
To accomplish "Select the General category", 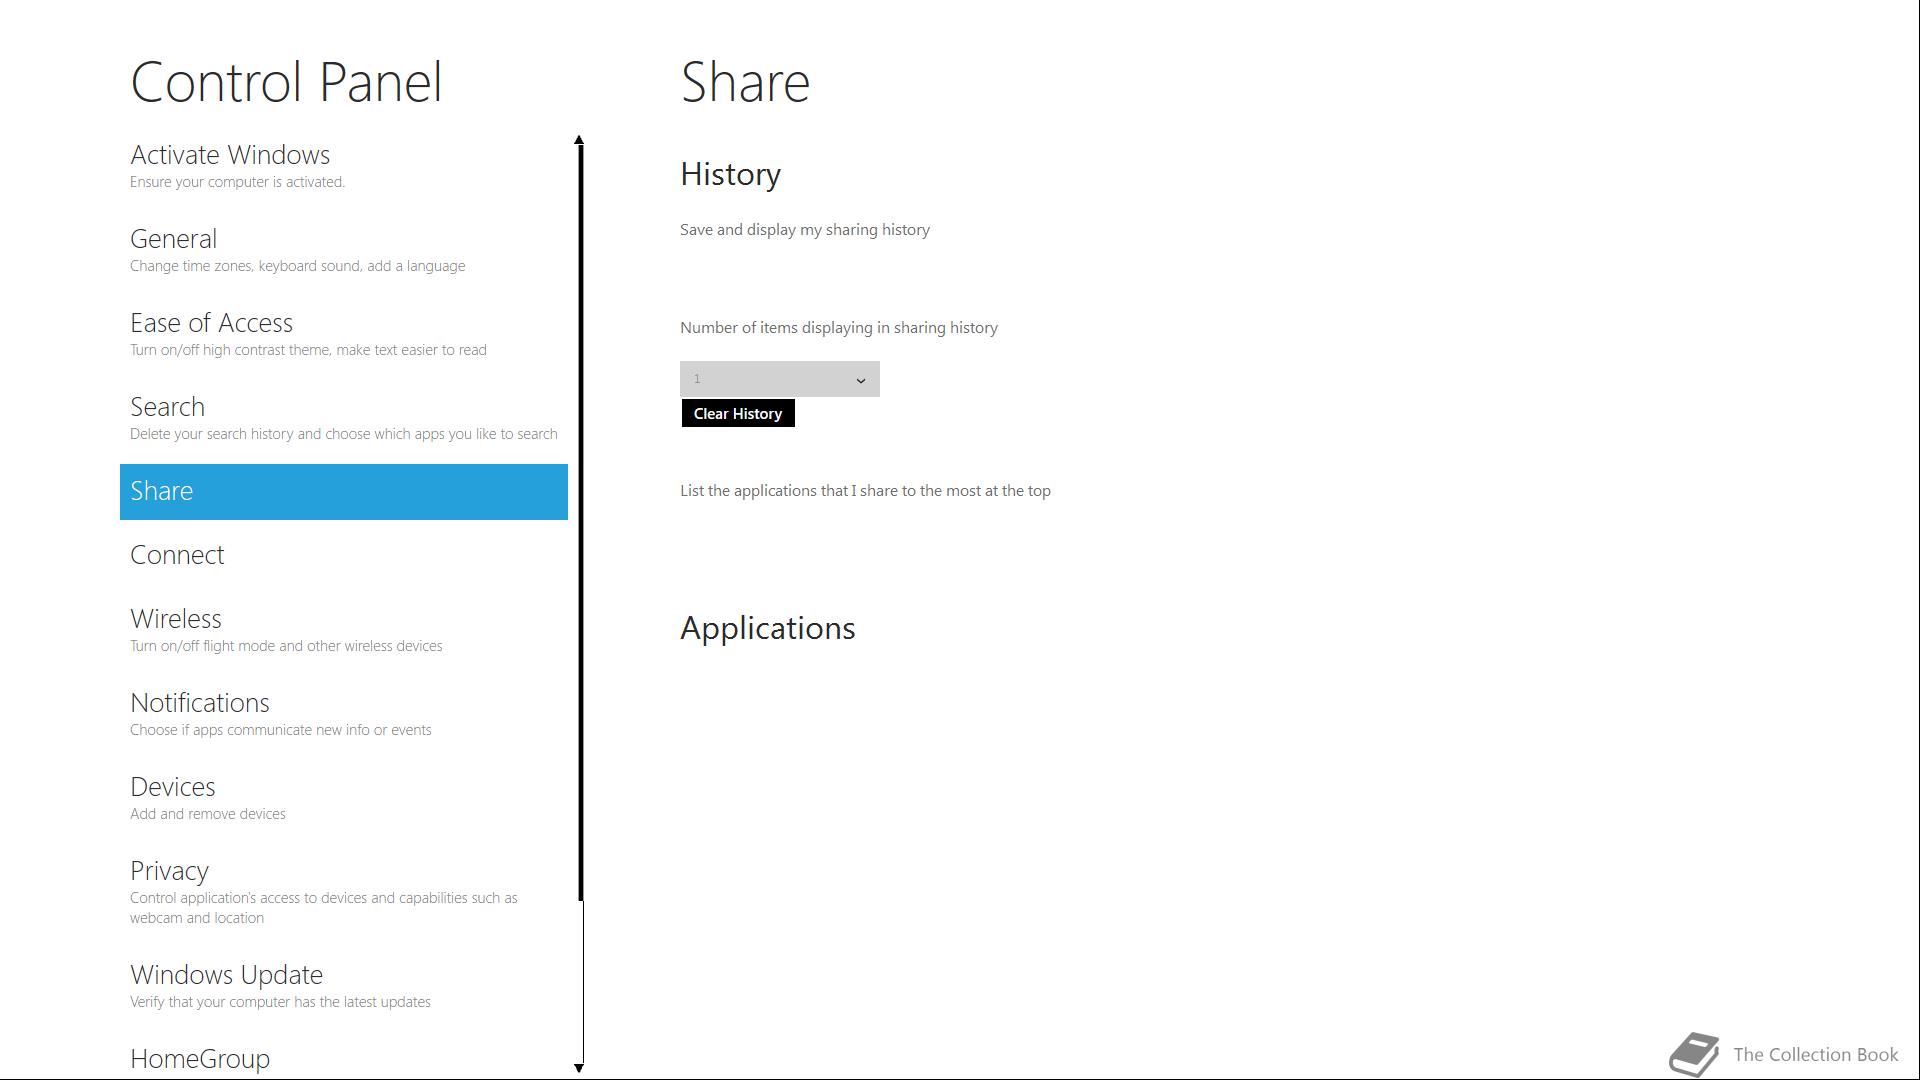I will [x=343, y=250].
